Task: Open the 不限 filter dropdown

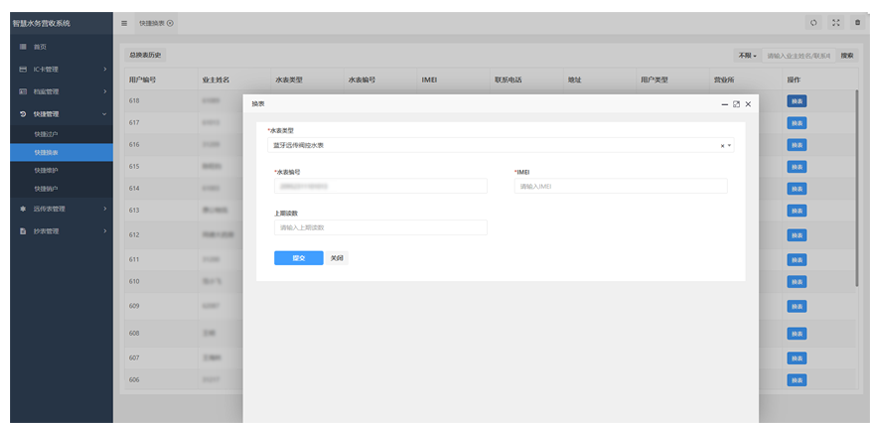Action: pyautogui.click(x=746, y=55)
